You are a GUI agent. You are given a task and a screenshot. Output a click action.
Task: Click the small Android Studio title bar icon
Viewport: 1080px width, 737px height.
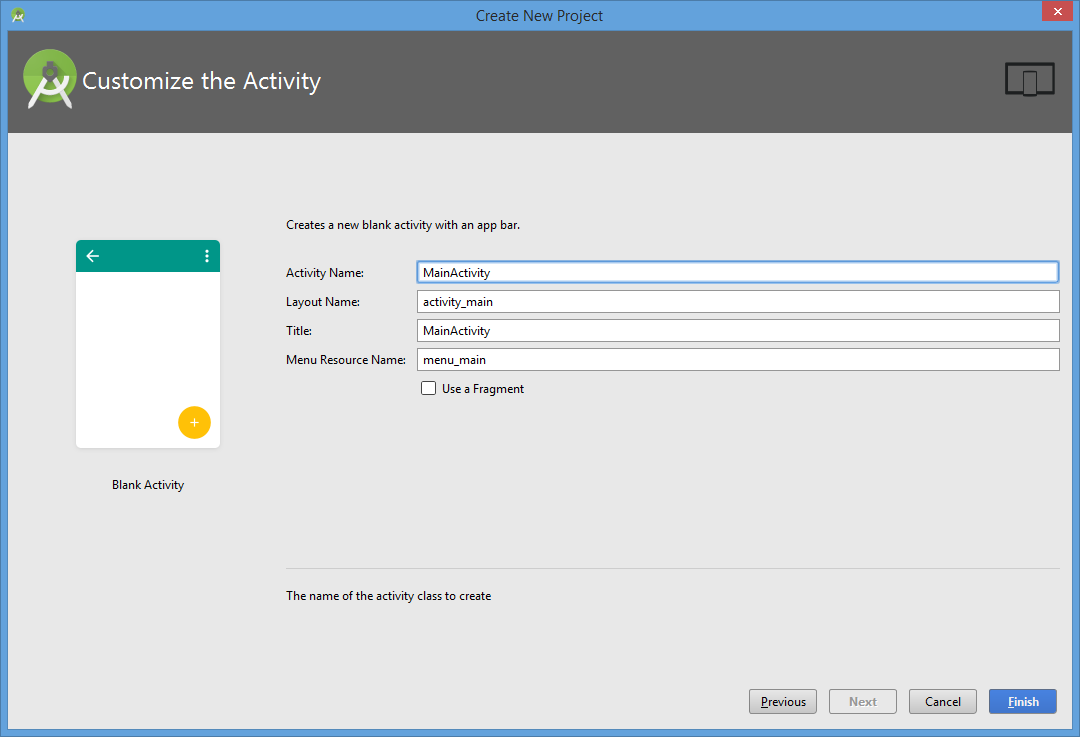(18, 15)
